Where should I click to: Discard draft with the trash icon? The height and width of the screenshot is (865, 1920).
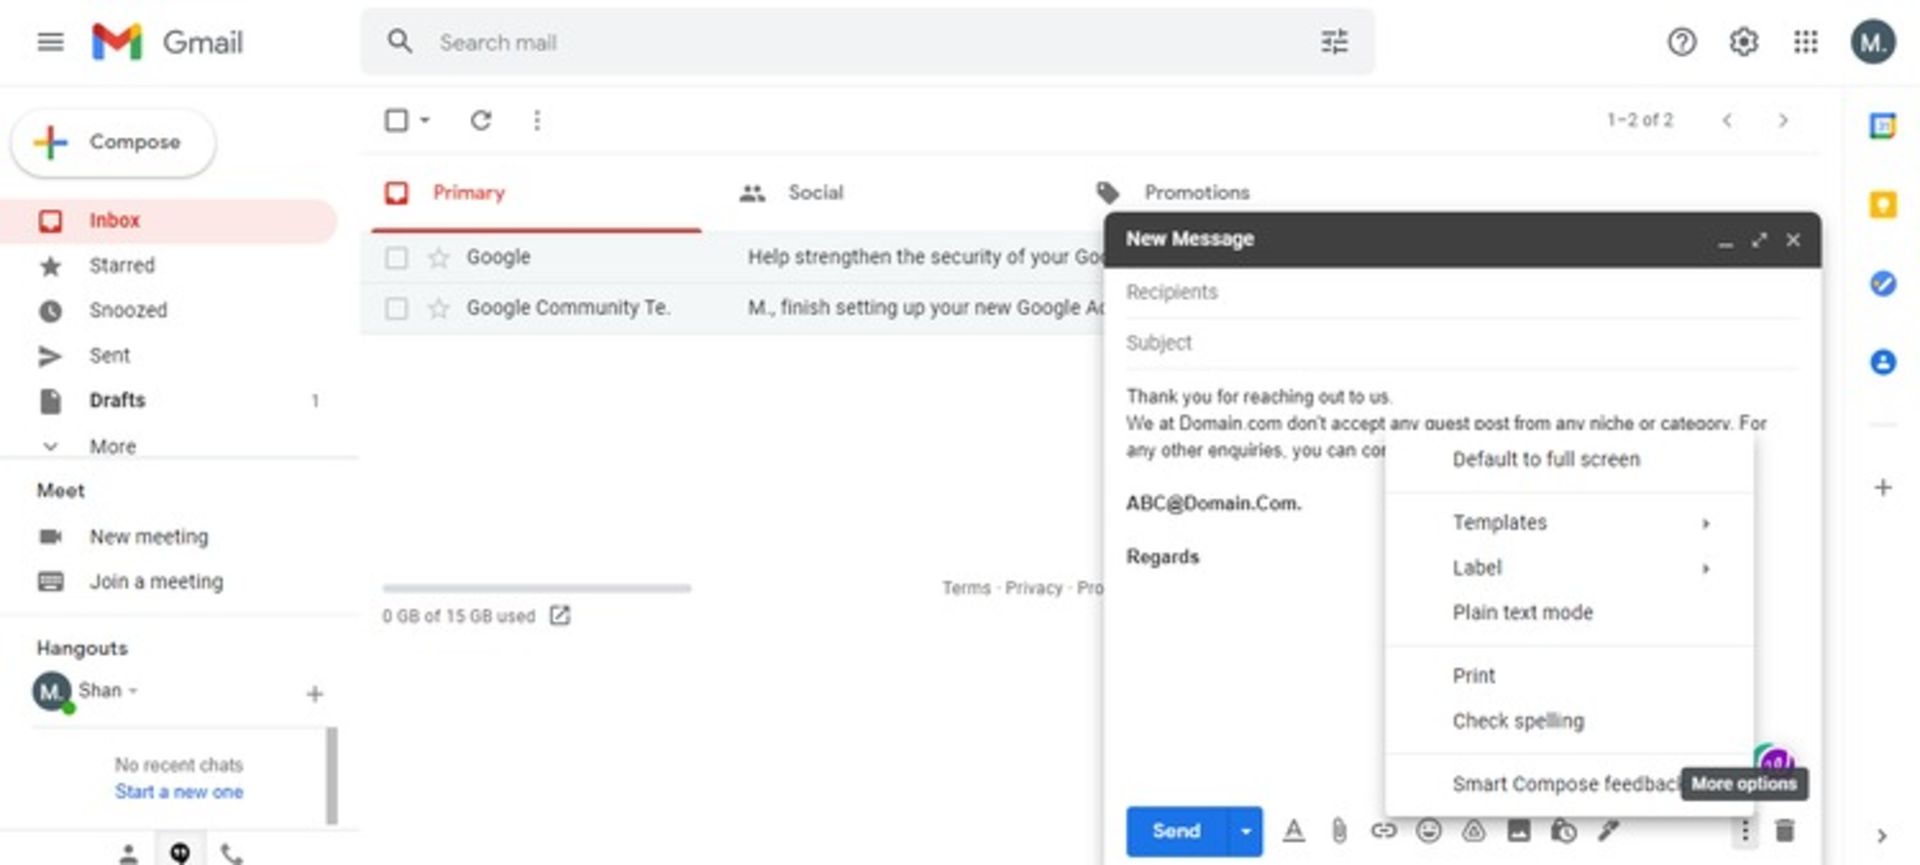1784,830
